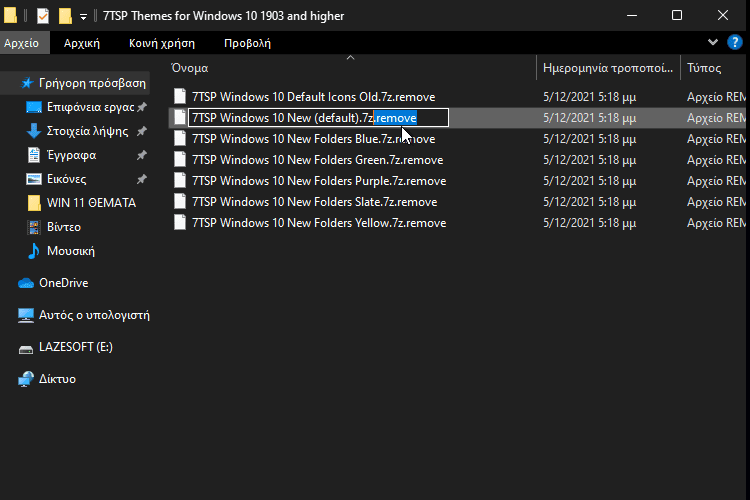750x500 pixels.
Task: Open the WIN 11 ΘΕΜΑΤΑ folder
Action: point(91,203)
